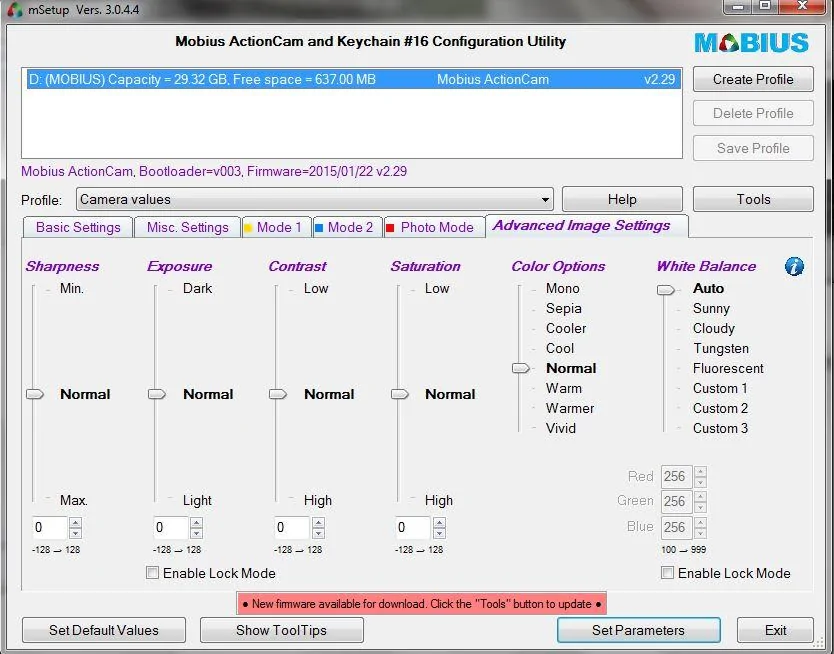834x654 pixels.
Task: Click the 'Sepia' color option label
Action: 563,308
